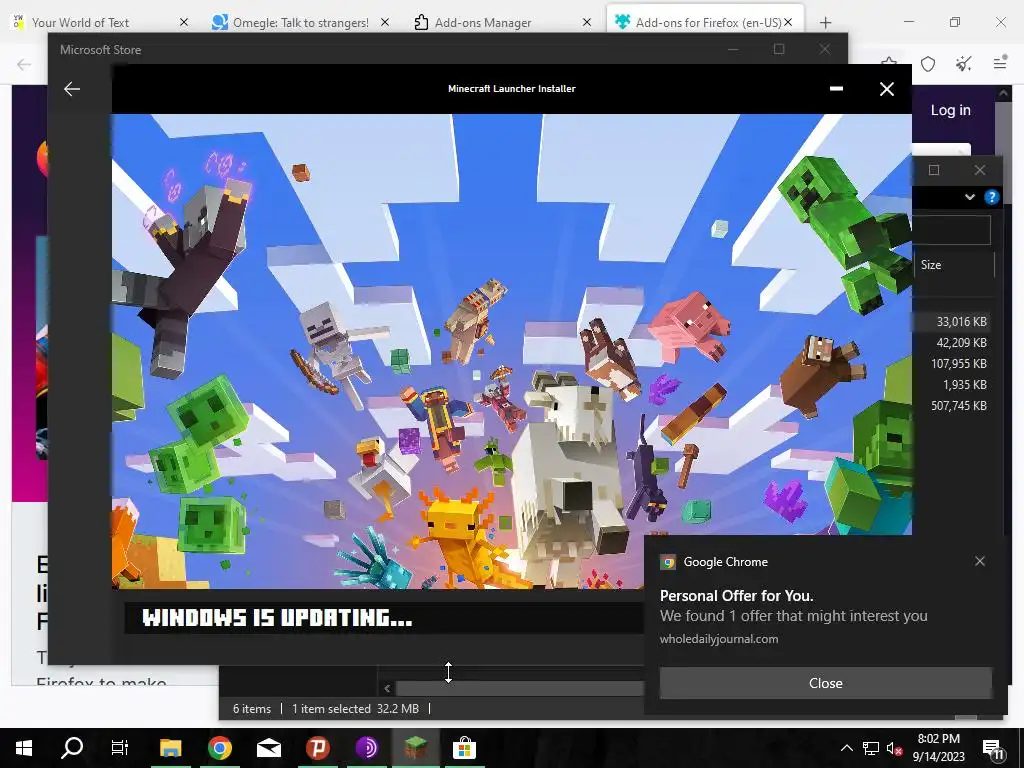Open the Windows Start menu

24,748
